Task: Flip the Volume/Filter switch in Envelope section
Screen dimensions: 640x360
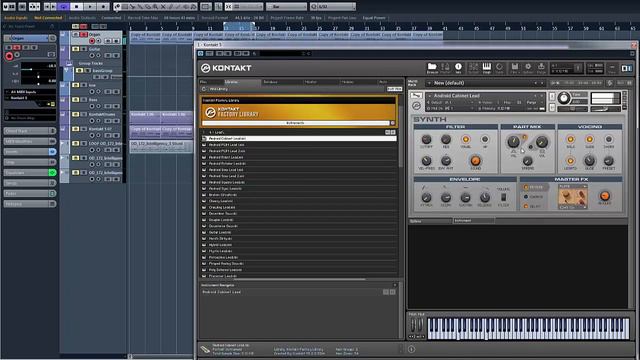Action: (x=503, y=197)
